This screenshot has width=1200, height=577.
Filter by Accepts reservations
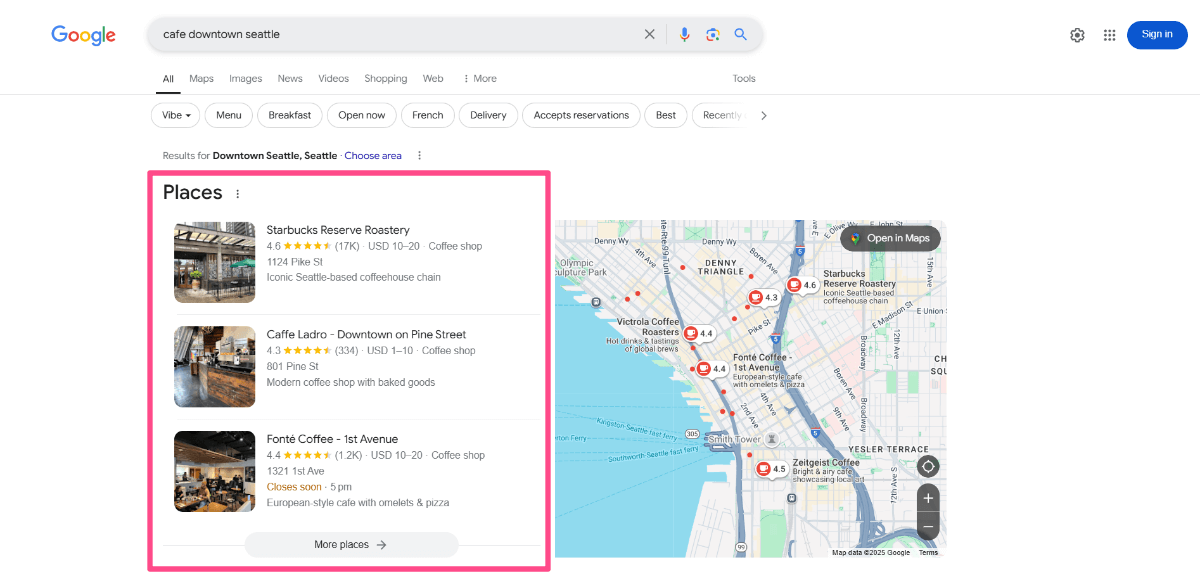[x=581, y=115]
